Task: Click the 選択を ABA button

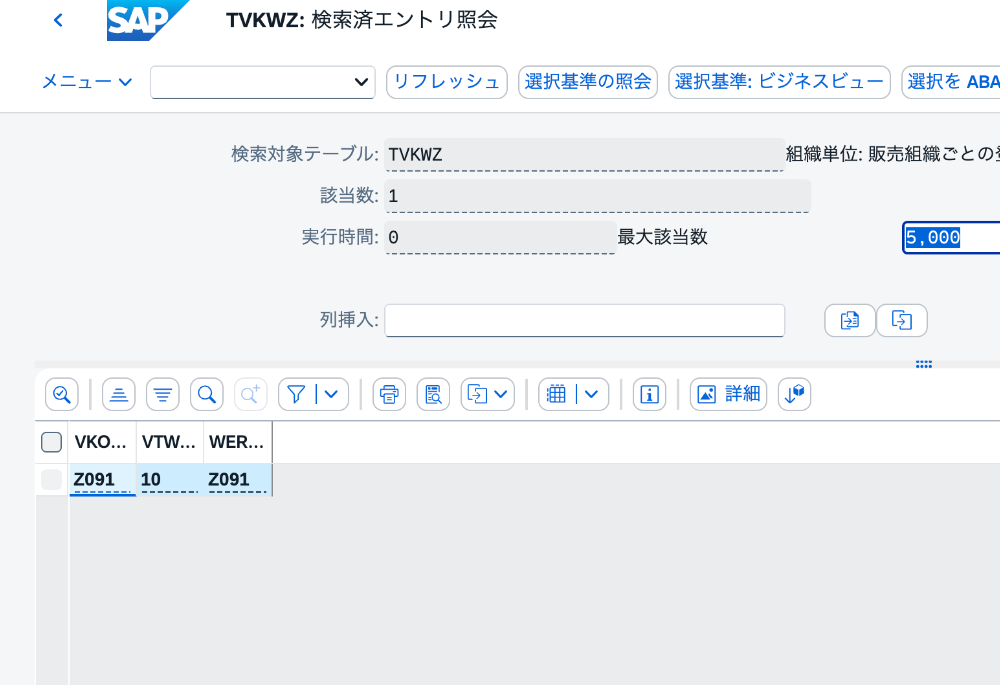Action: click(951, 82)
